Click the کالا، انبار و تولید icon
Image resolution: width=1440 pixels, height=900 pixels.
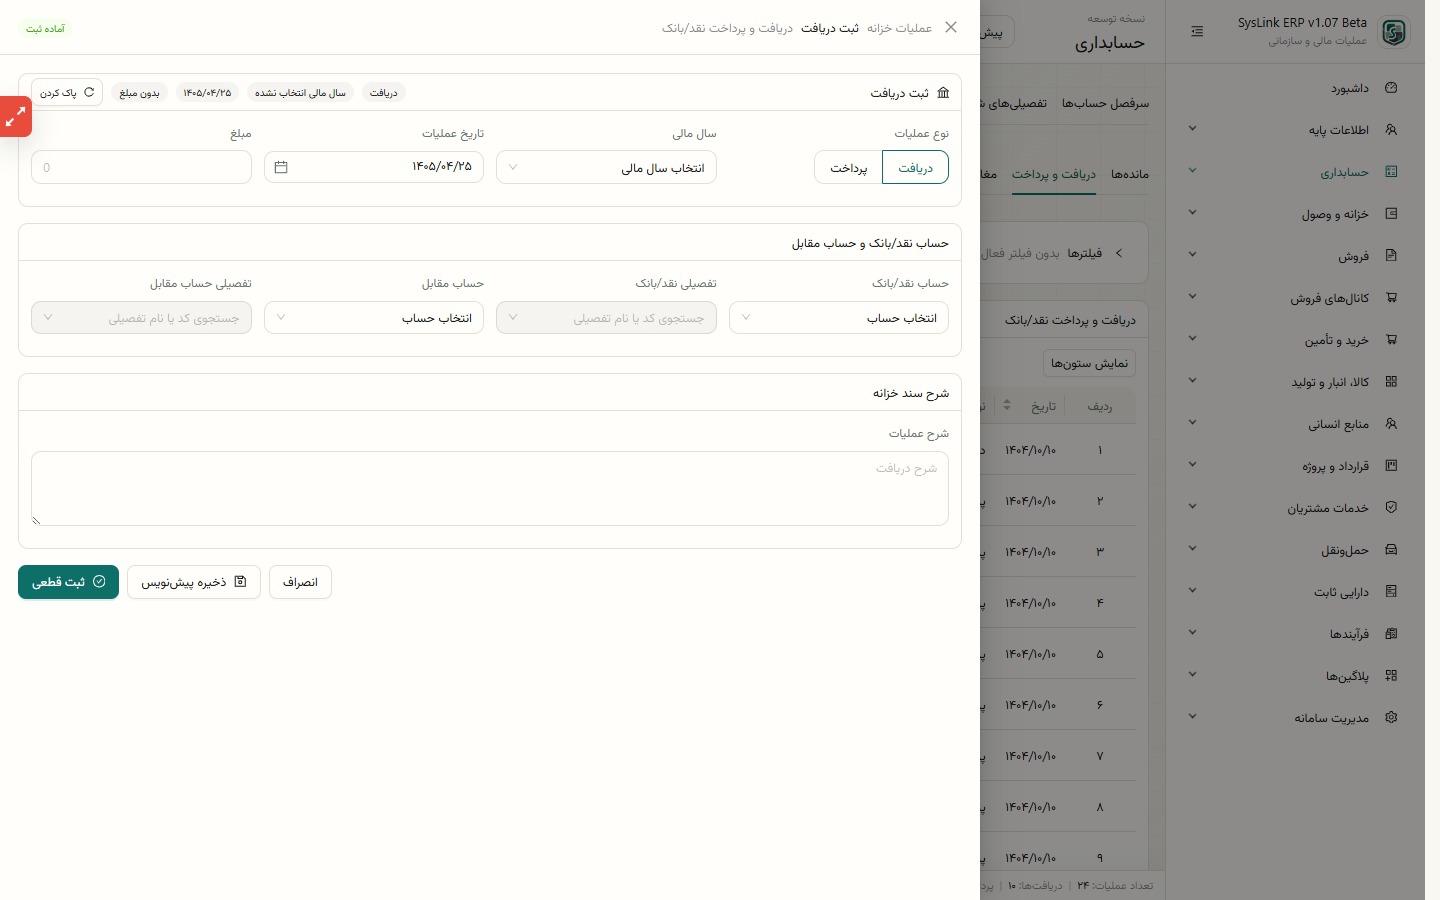tap(1391, 382)
